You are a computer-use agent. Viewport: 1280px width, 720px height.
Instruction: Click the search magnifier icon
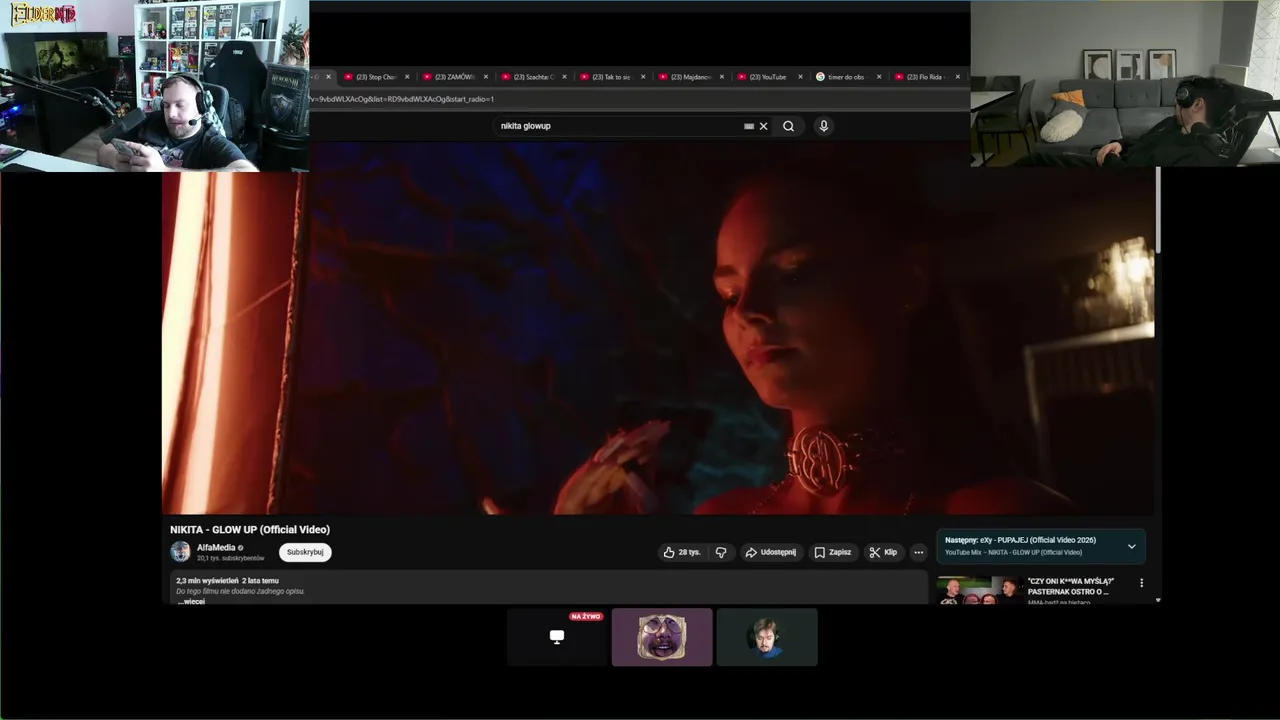788,126
